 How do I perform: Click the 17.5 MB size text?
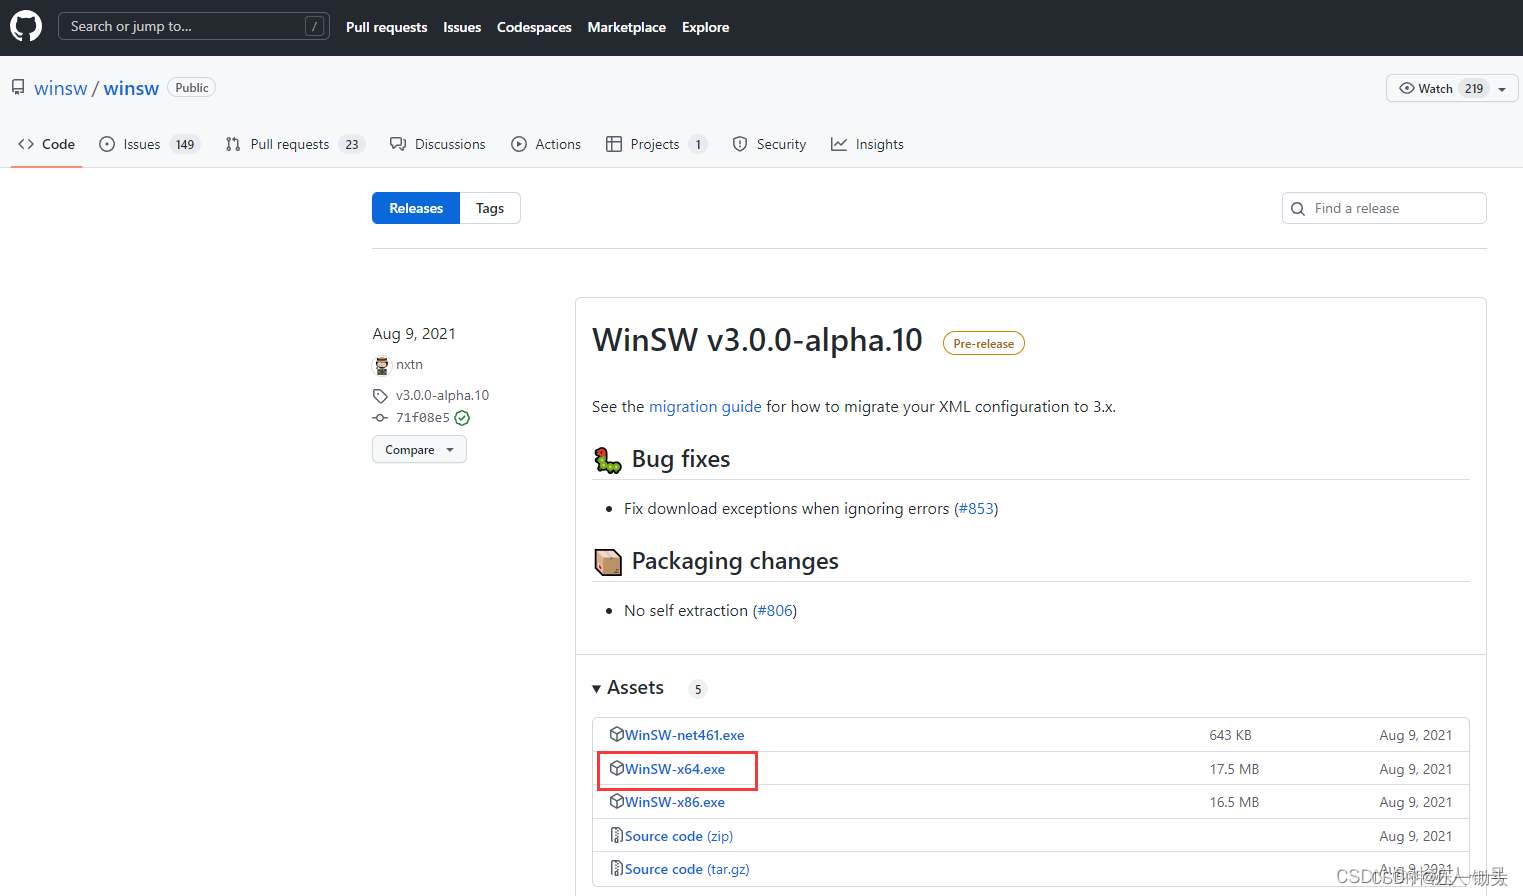click(x=1234, y=769)
